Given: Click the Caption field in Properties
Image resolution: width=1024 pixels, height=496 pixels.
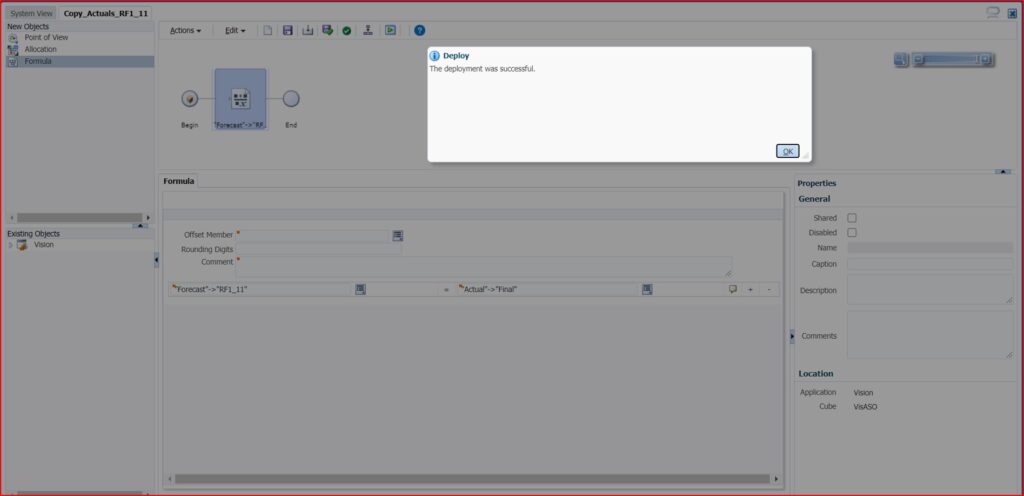Looking at the screenshot, I should 930,264.
